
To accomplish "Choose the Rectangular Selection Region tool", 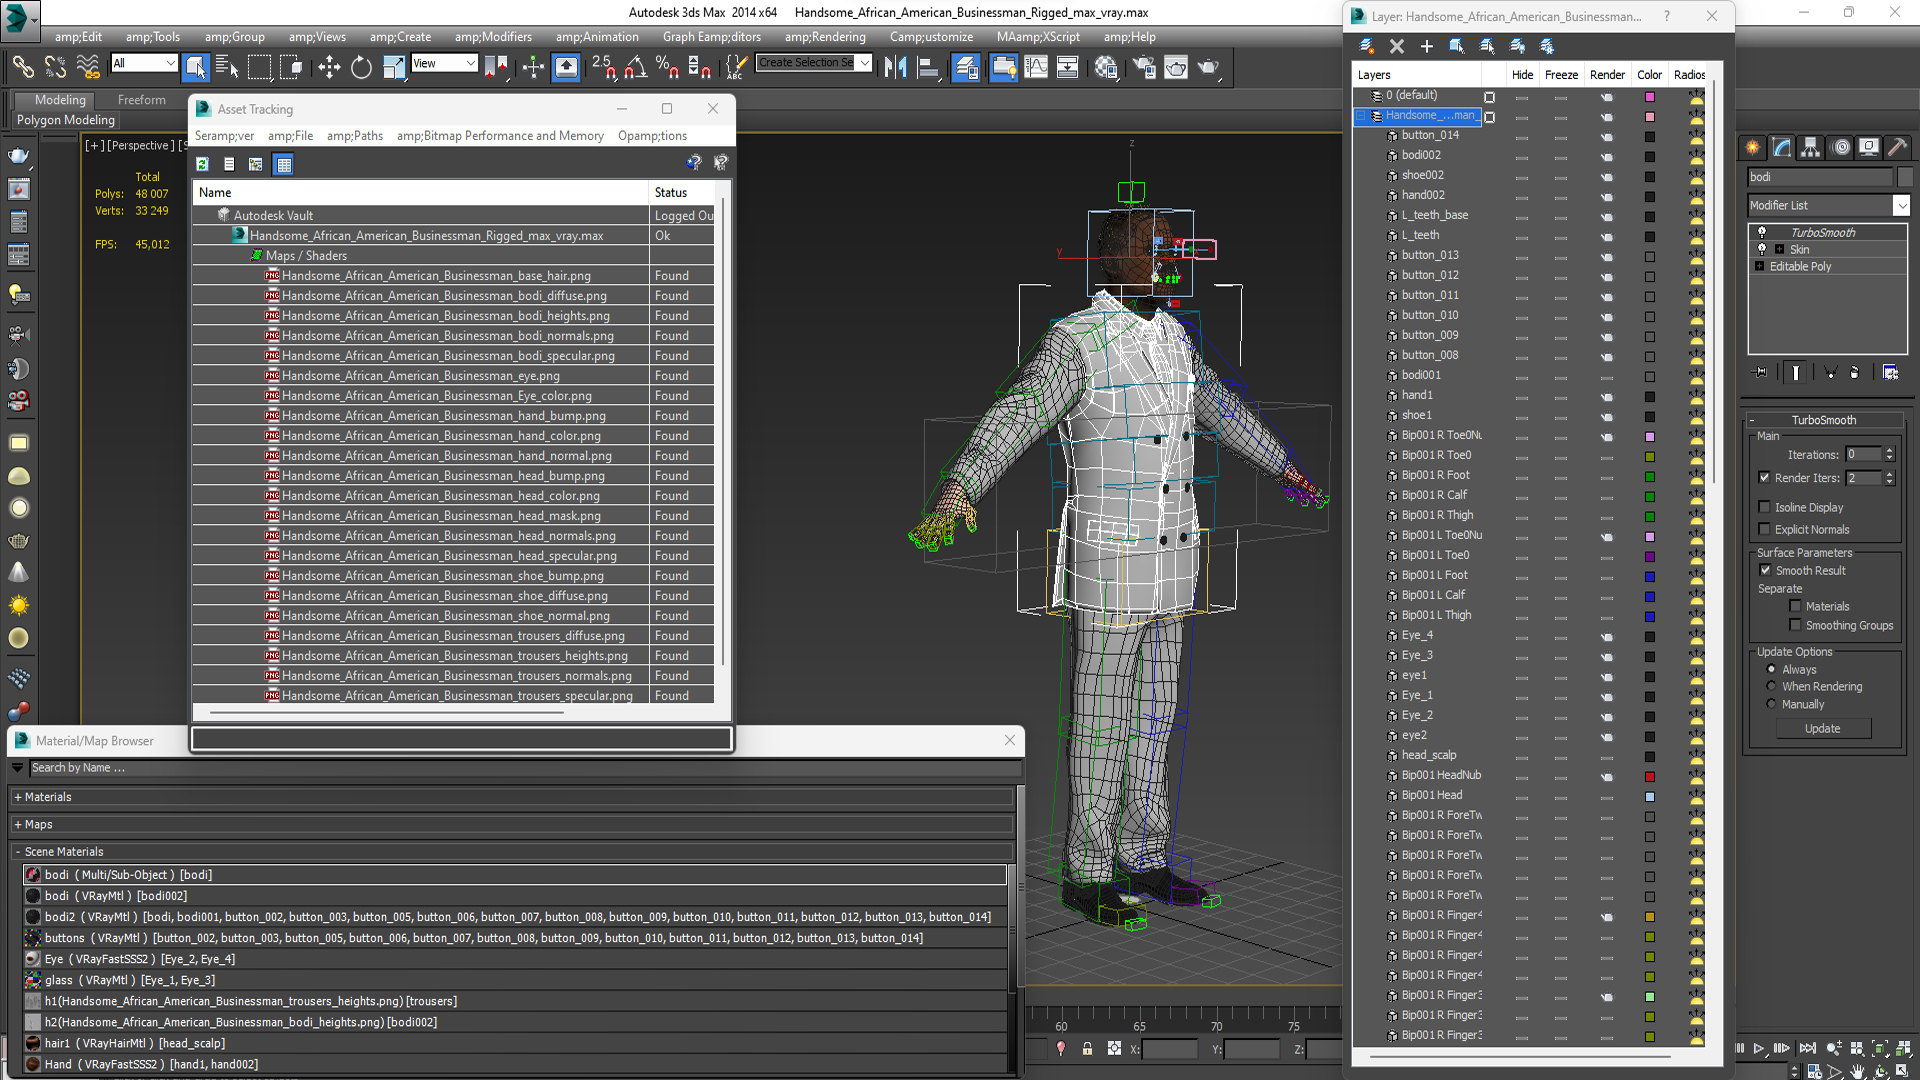I will coord(259,67).
